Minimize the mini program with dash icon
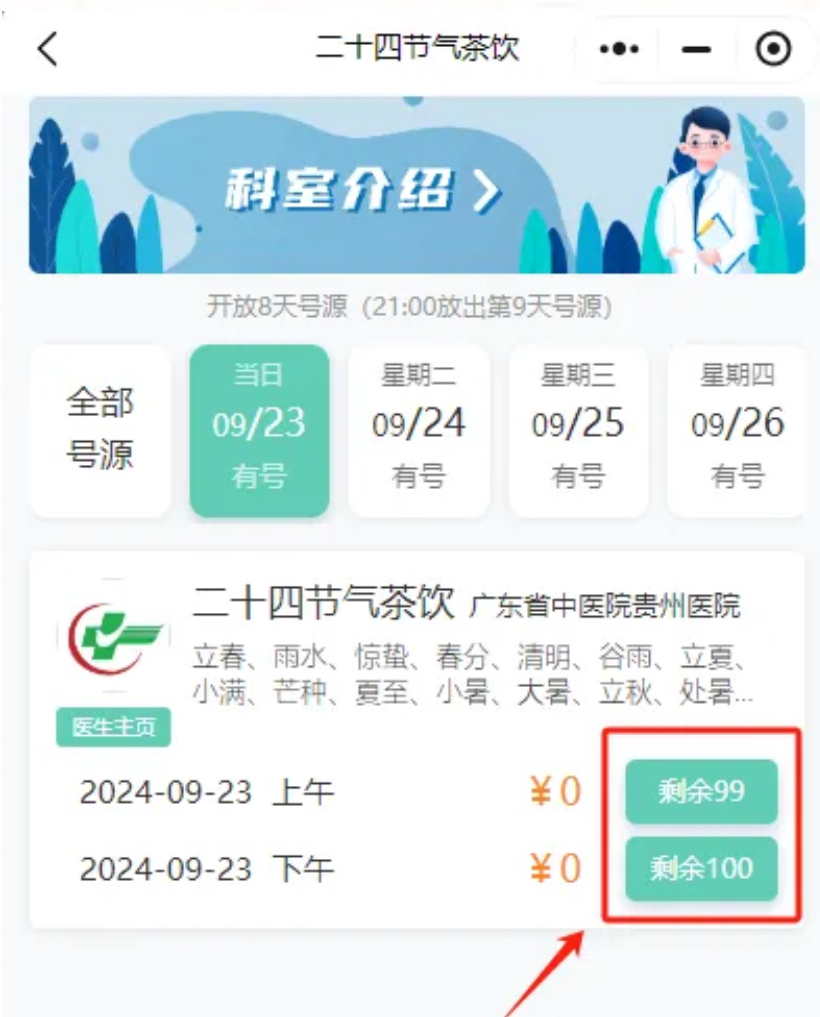The height and width of the screenshot is (1017, 820). (x=696, y=49)
